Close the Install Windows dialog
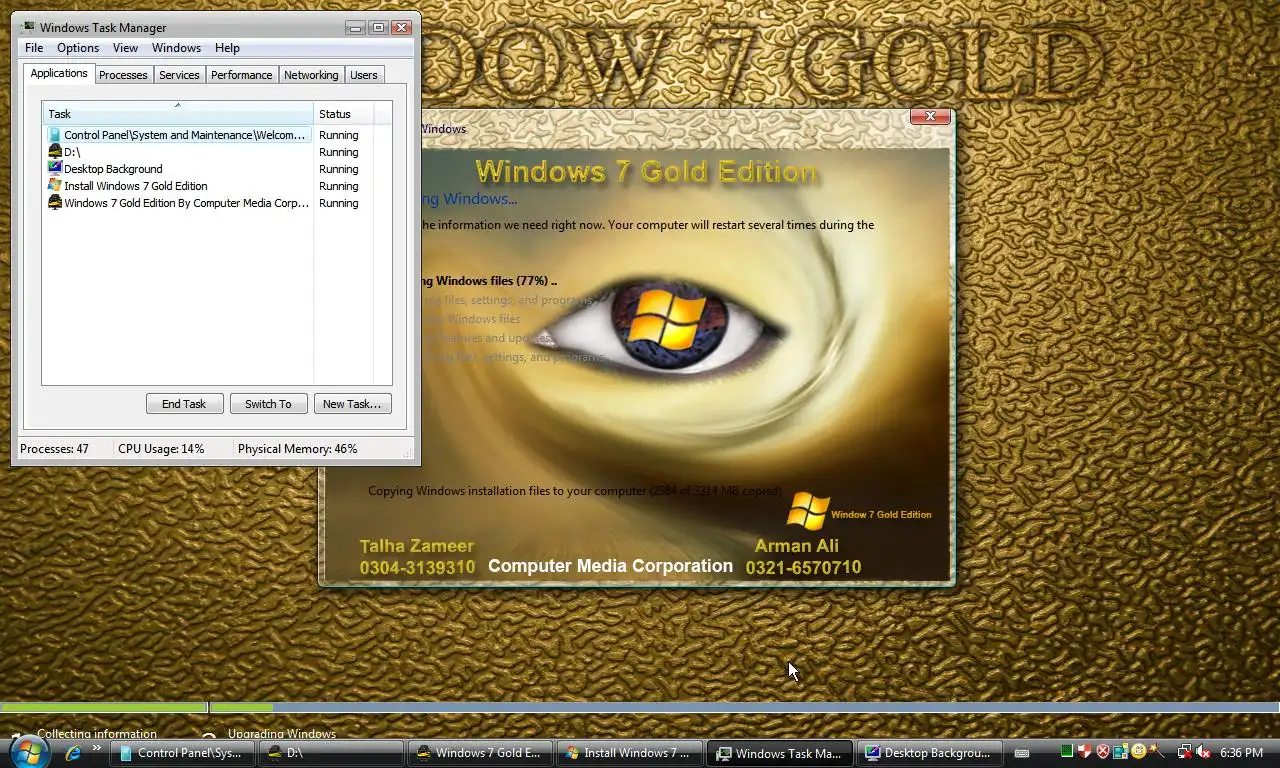Screen dimensions: 1280x768 pos(930,116)
